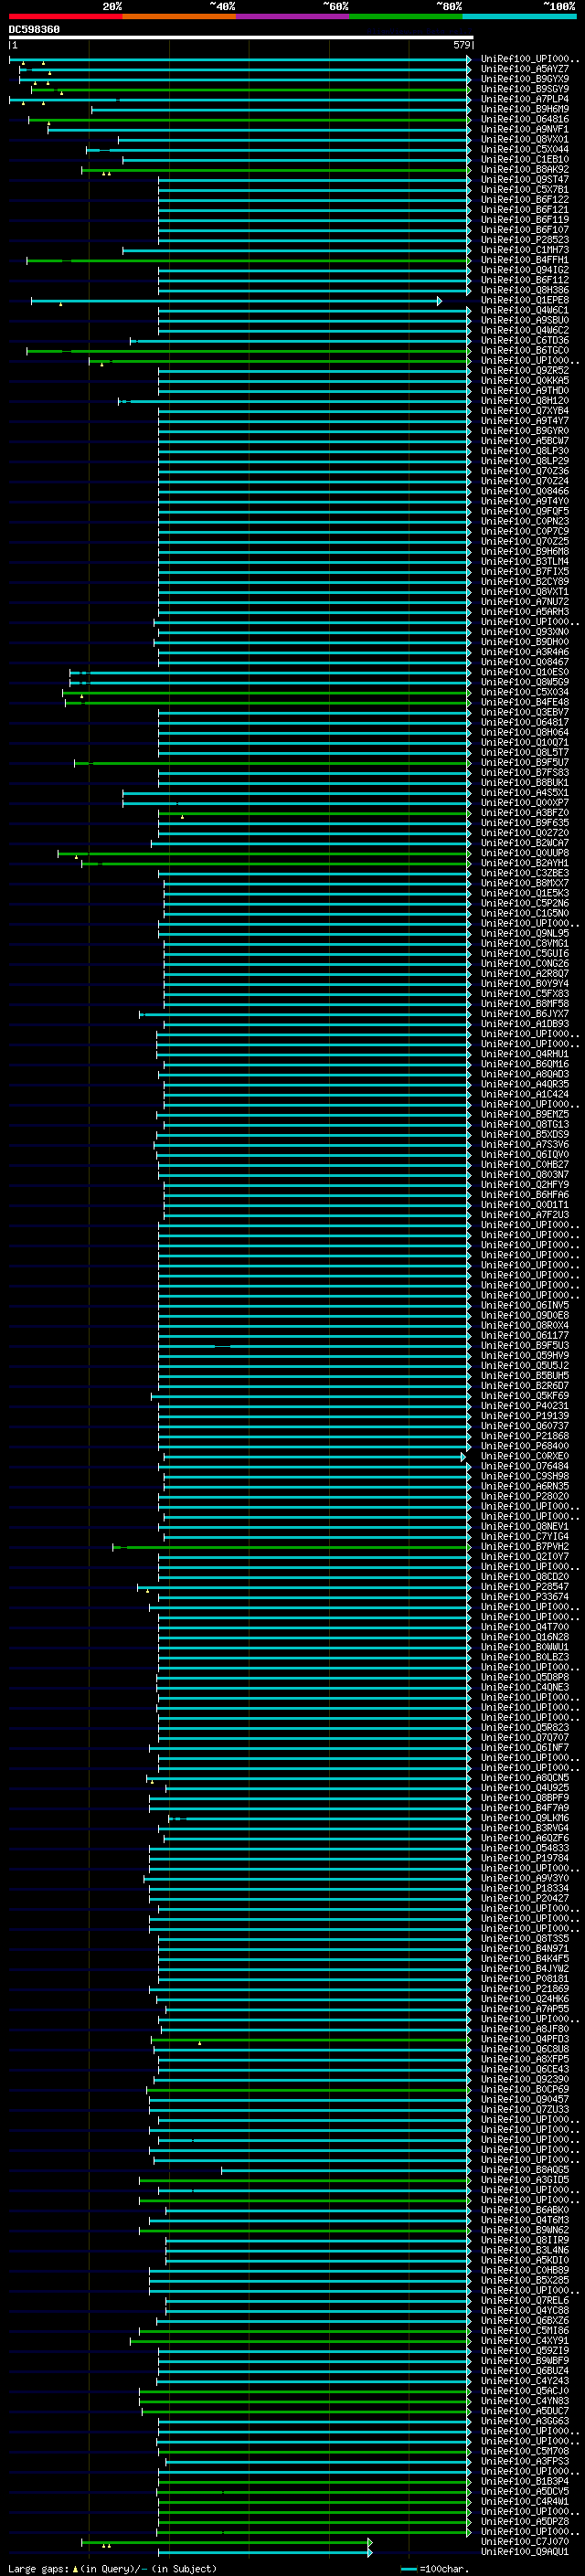The width and height of the screenshot is (585, 2576).
Task: Click hit label UniRef100_A5DUC7
Action: pyautogui.click(x=524, y=2411)
